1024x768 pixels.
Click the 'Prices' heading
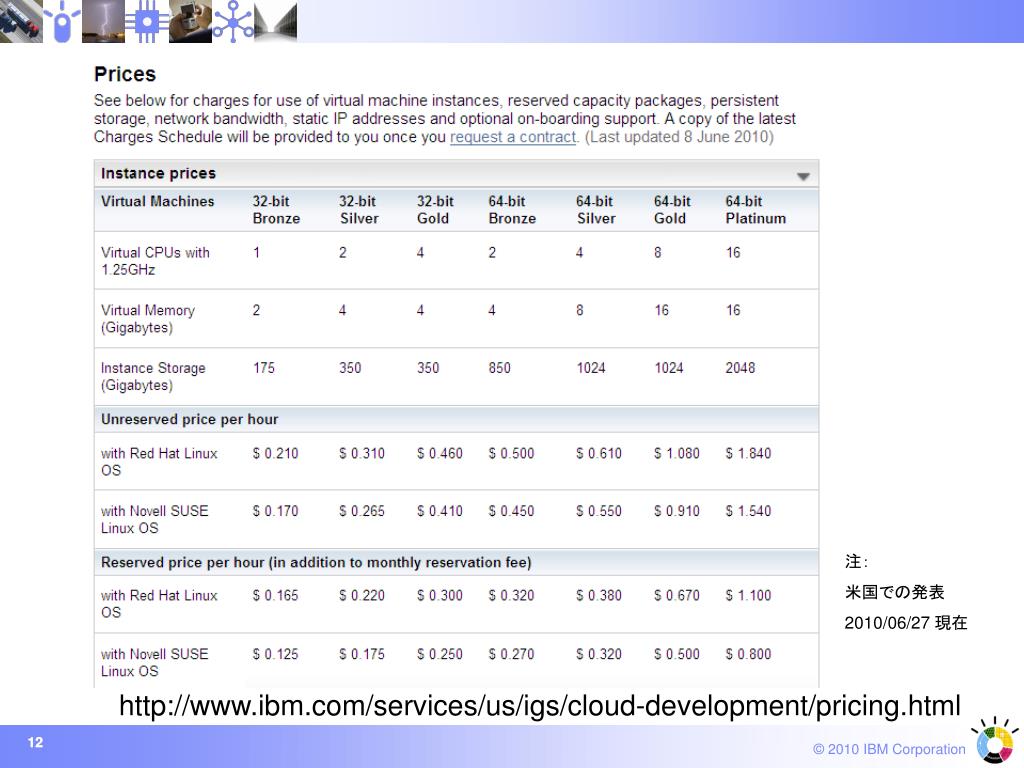pyautogui.click(x=125, y=74)
